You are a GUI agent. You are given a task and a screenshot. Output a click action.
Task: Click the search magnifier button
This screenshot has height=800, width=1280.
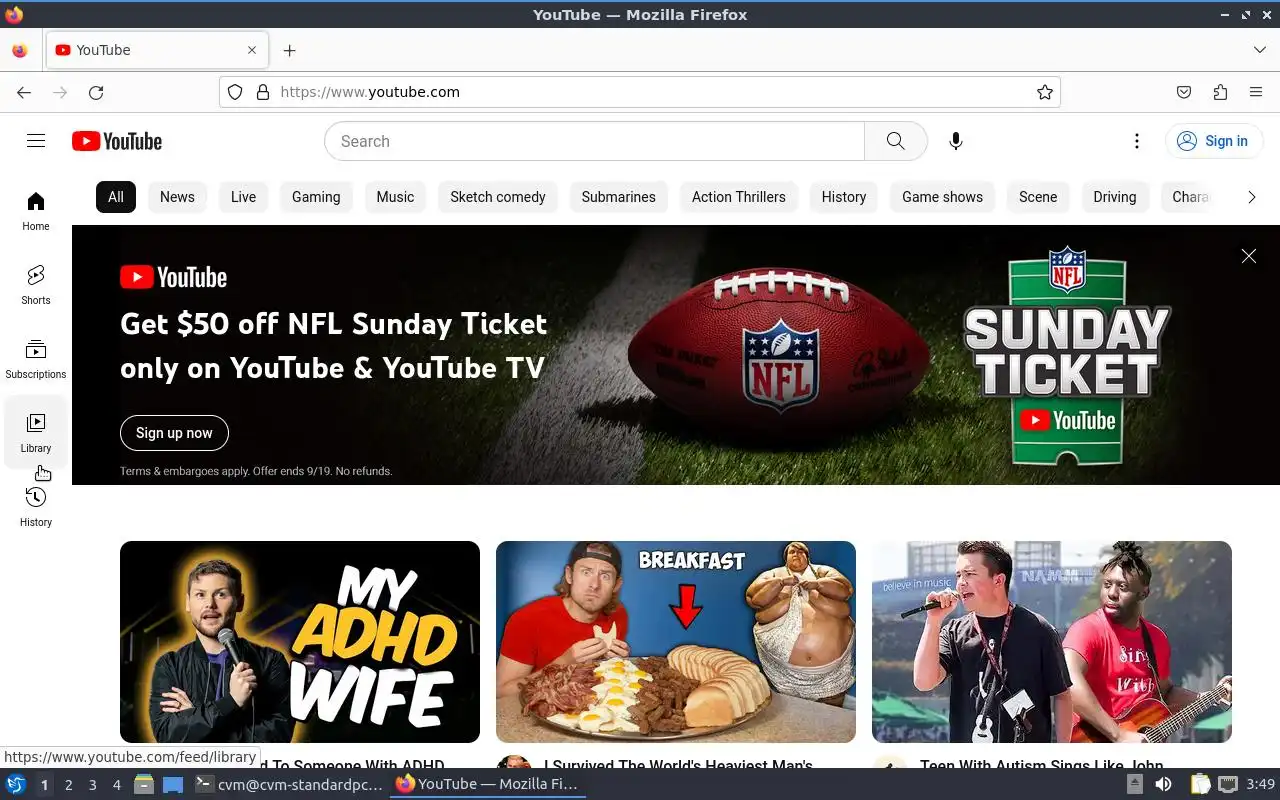coord(896,141)
